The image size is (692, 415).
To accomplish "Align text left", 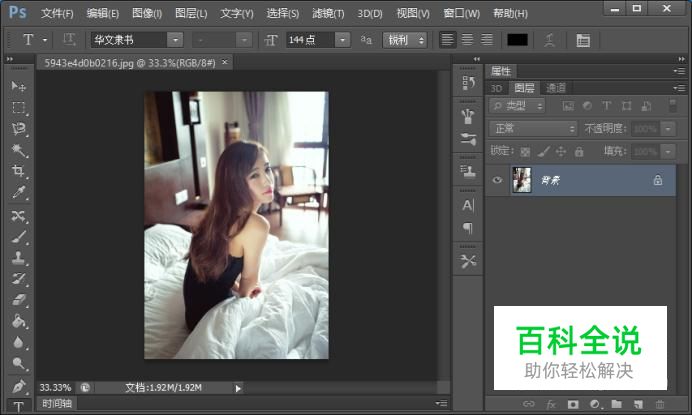I will point(447,40).
